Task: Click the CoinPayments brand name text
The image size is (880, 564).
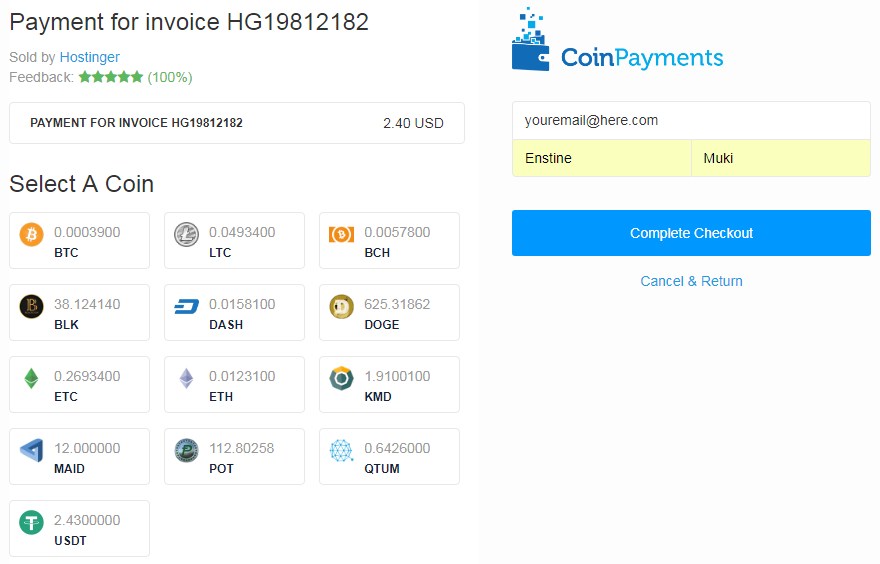Action: click(x=642, y=58)
